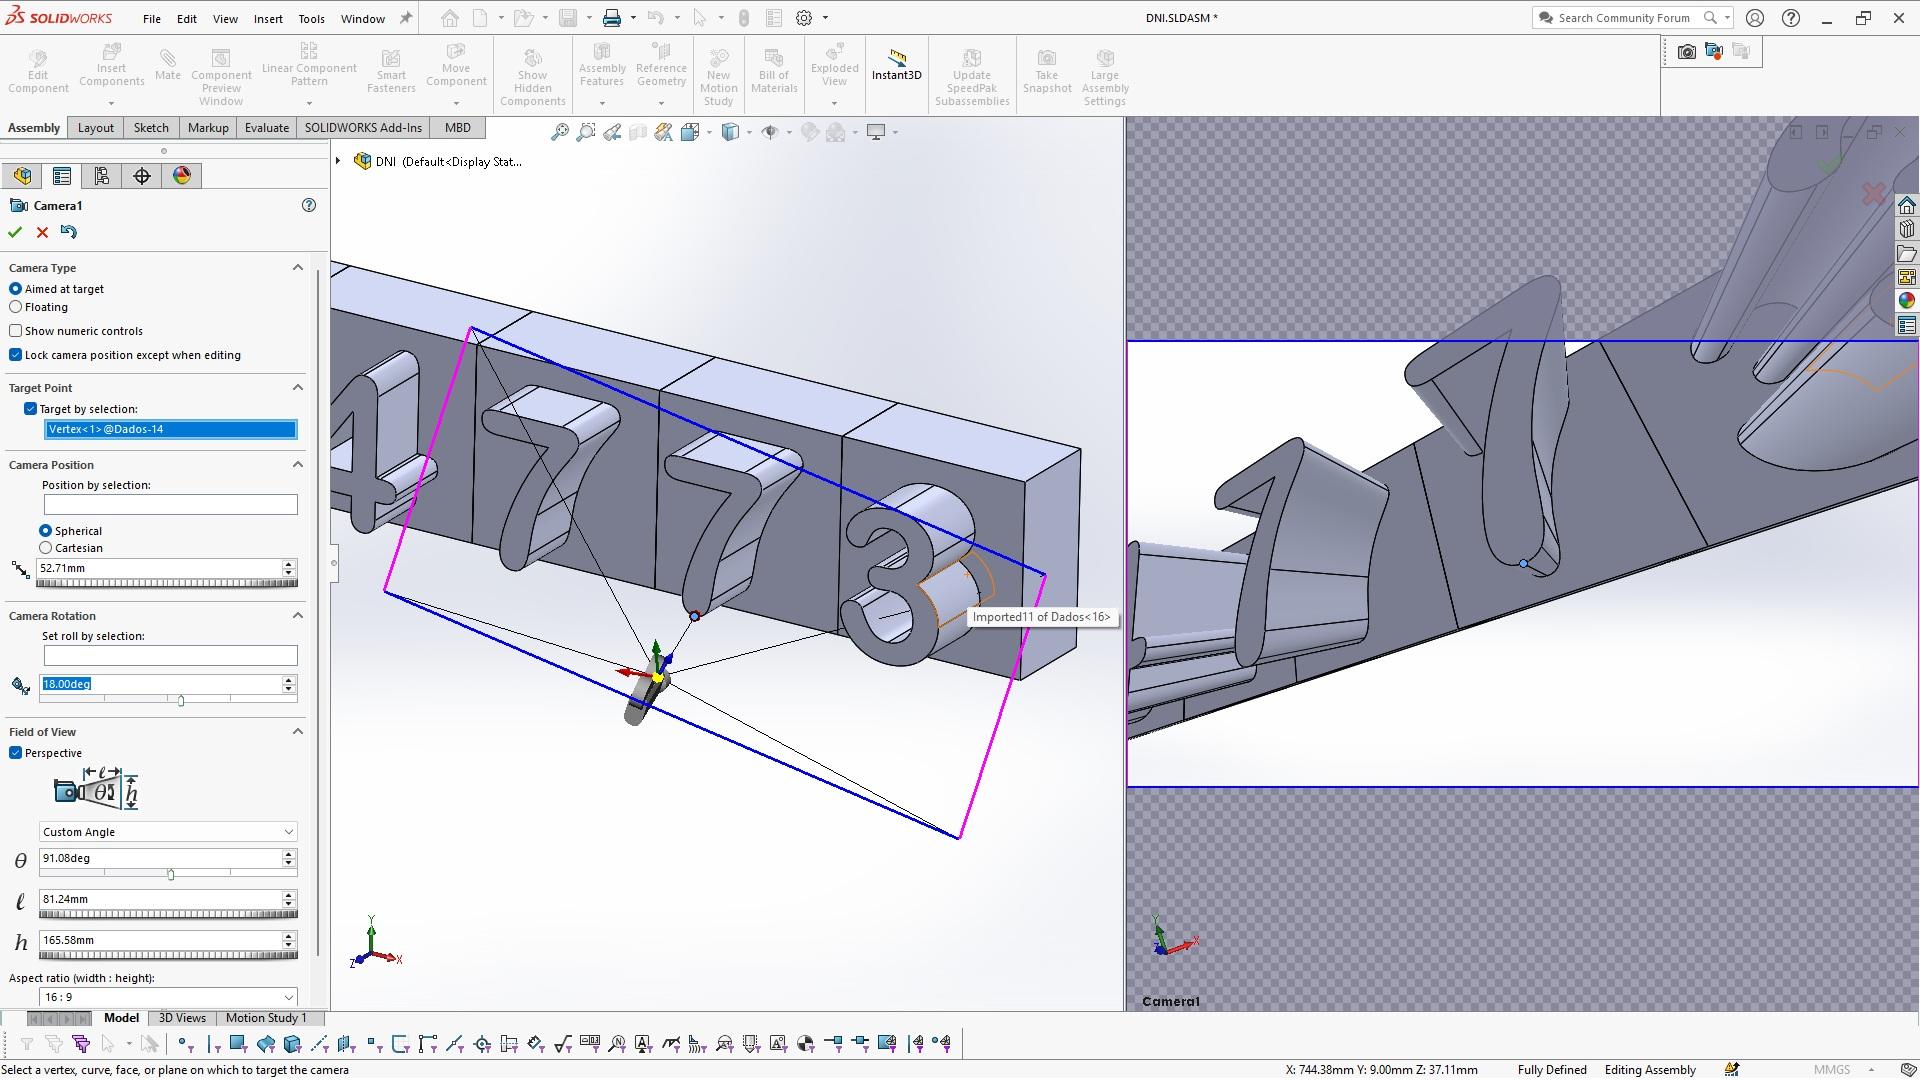Click Bill of Materials button
This screenshot has width=1920, height=1080.
point(774,70)
